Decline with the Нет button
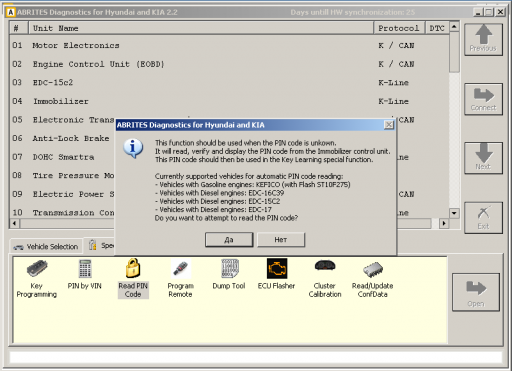 (x=281, y=240)
